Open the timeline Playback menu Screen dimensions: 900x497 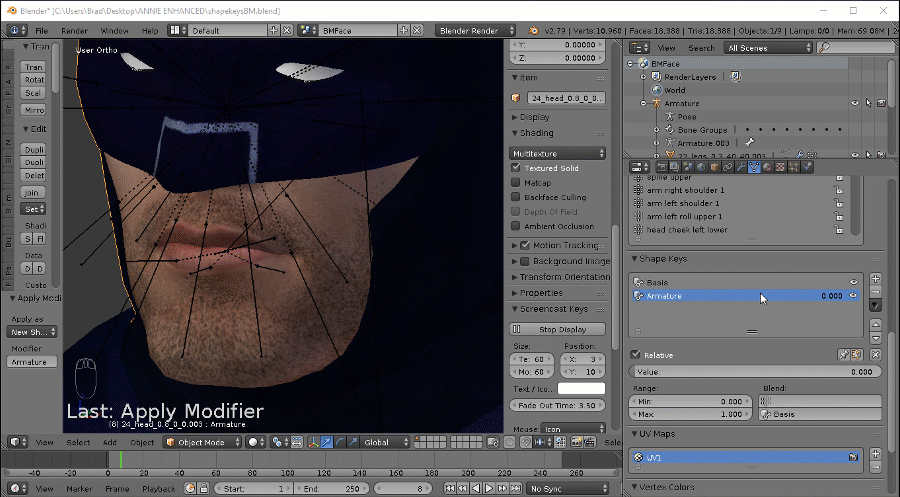pyautogui.click(x=158, y=488)
